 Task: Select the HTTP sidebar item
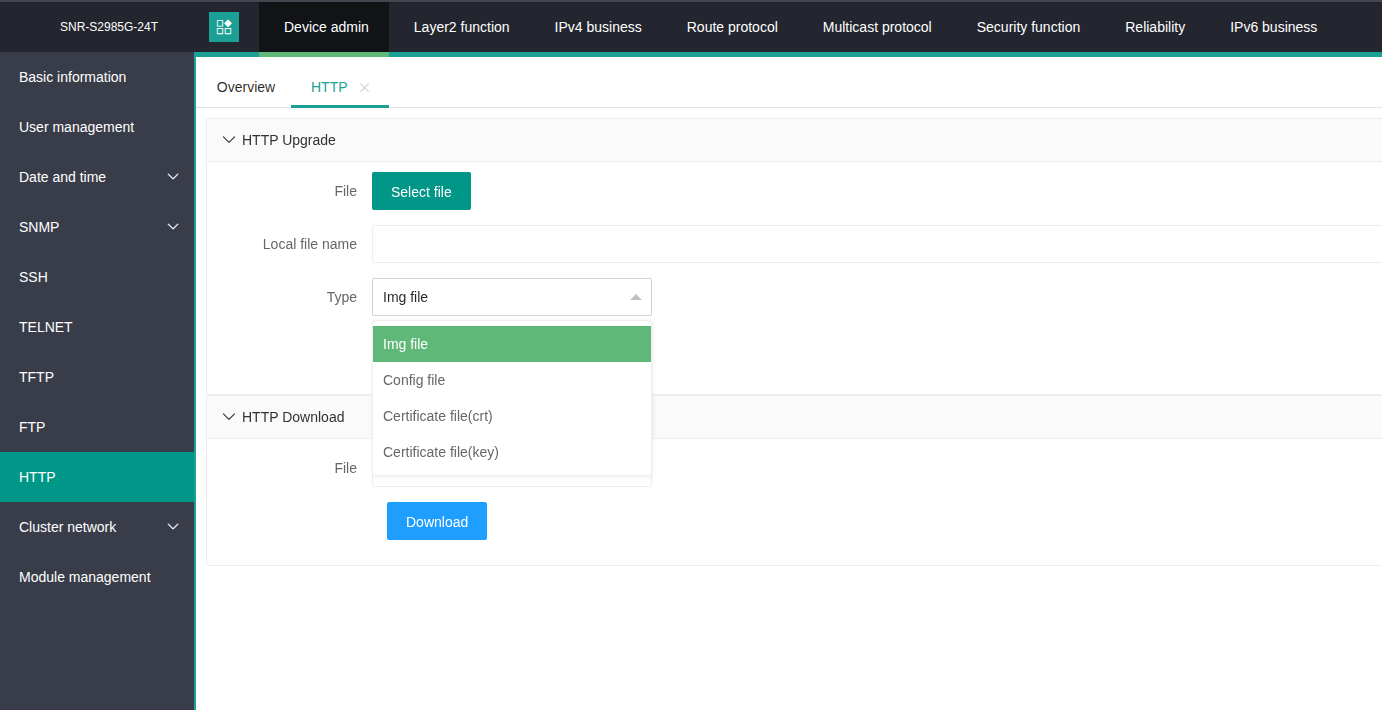[97, 477]
